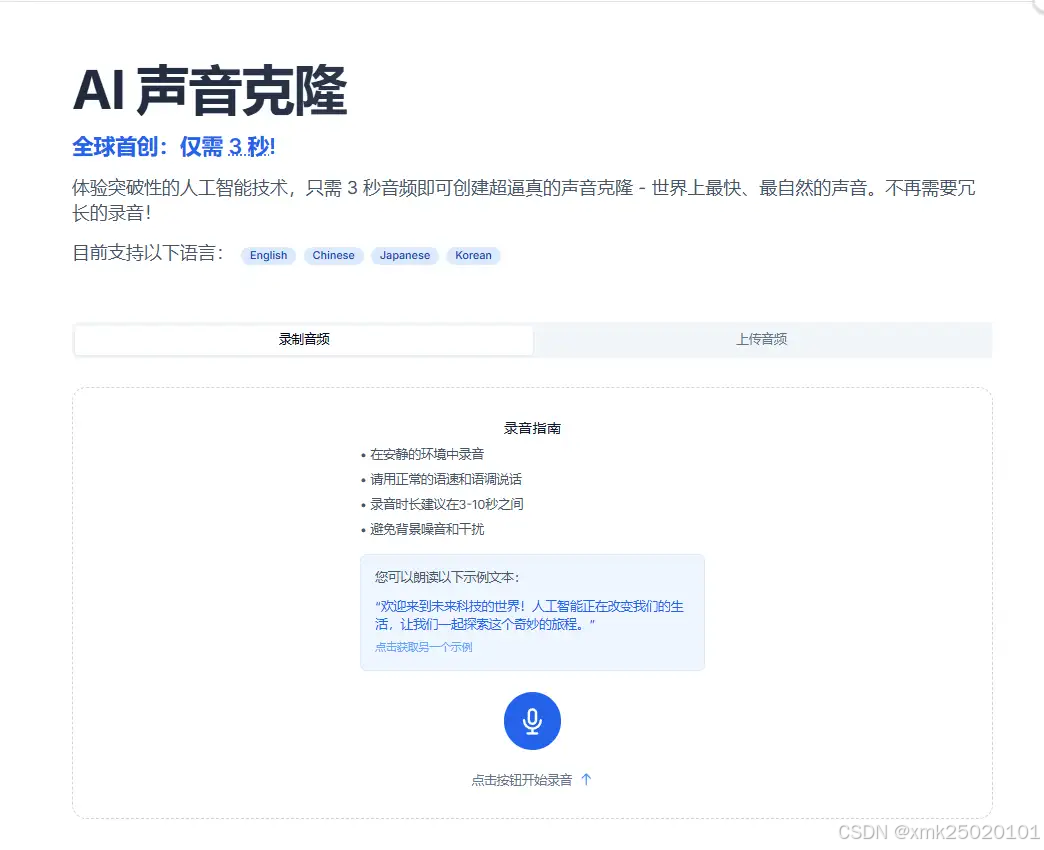Click the 点击按钮开始录音 hint text
The height and width of the screenshot is (850, 1044).
coord(521,780)
